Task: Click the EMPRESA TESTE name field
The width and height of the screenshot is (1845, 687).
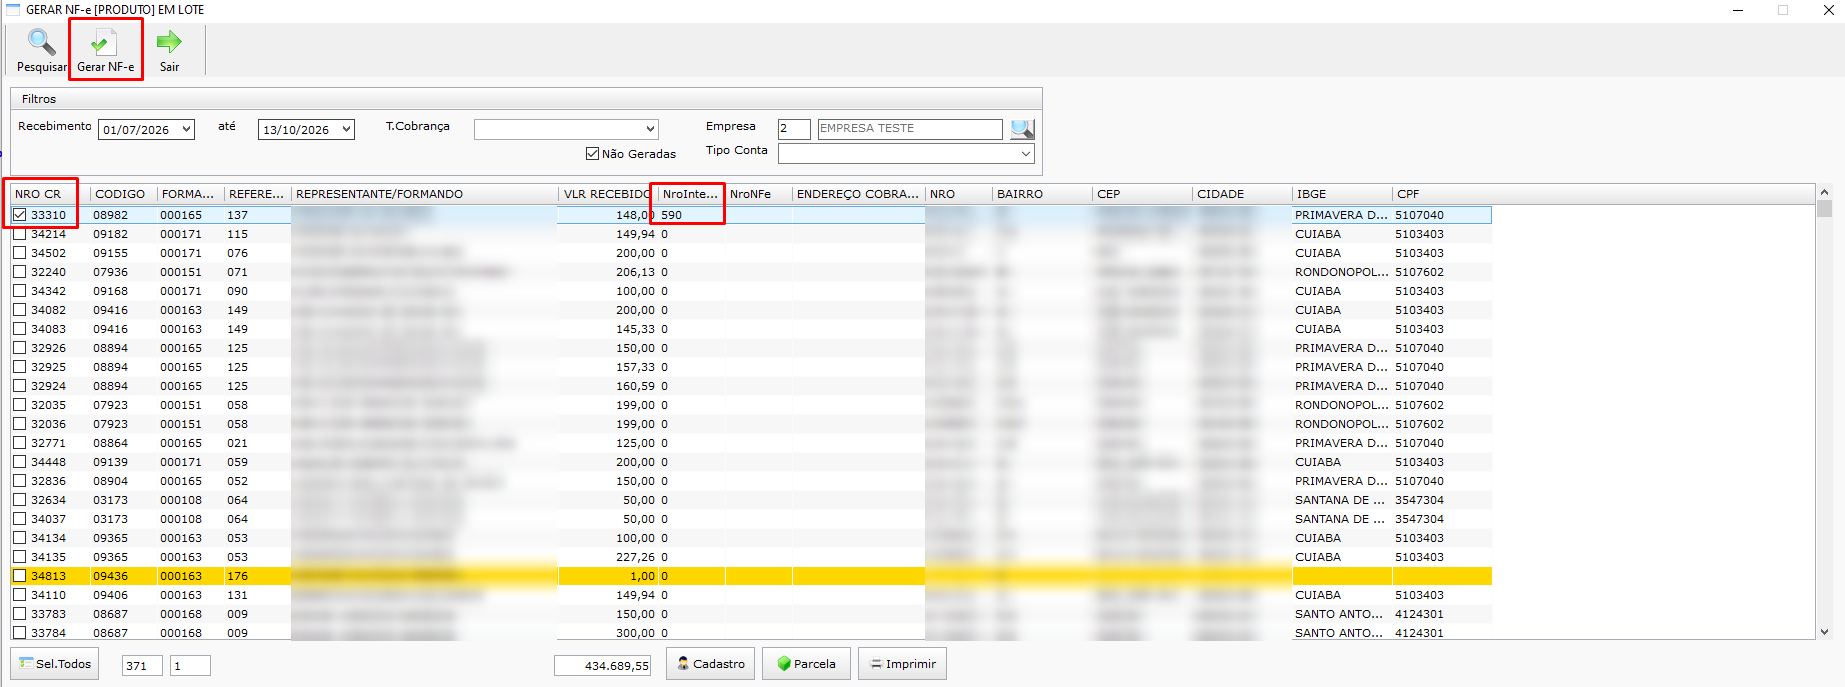Action: tap(910, 129)
